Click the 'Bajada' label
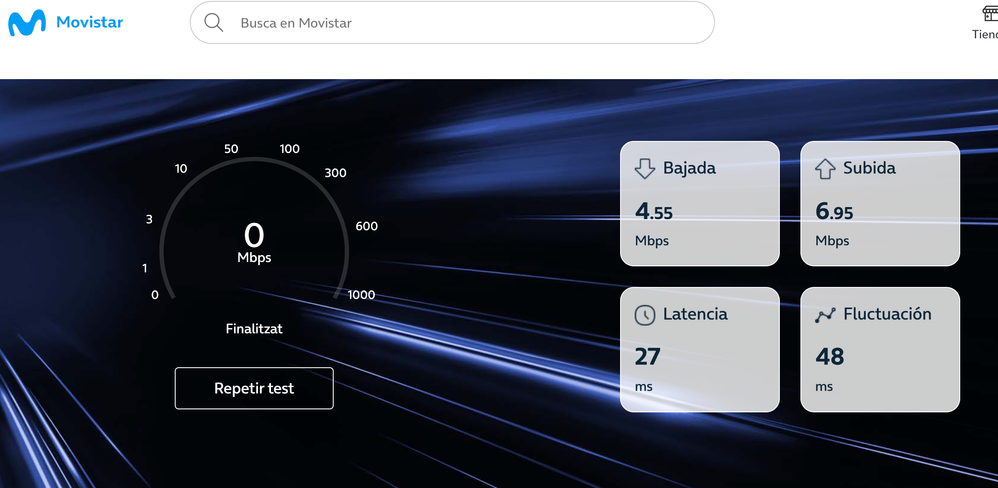998x488 pixels. point(689,168)
